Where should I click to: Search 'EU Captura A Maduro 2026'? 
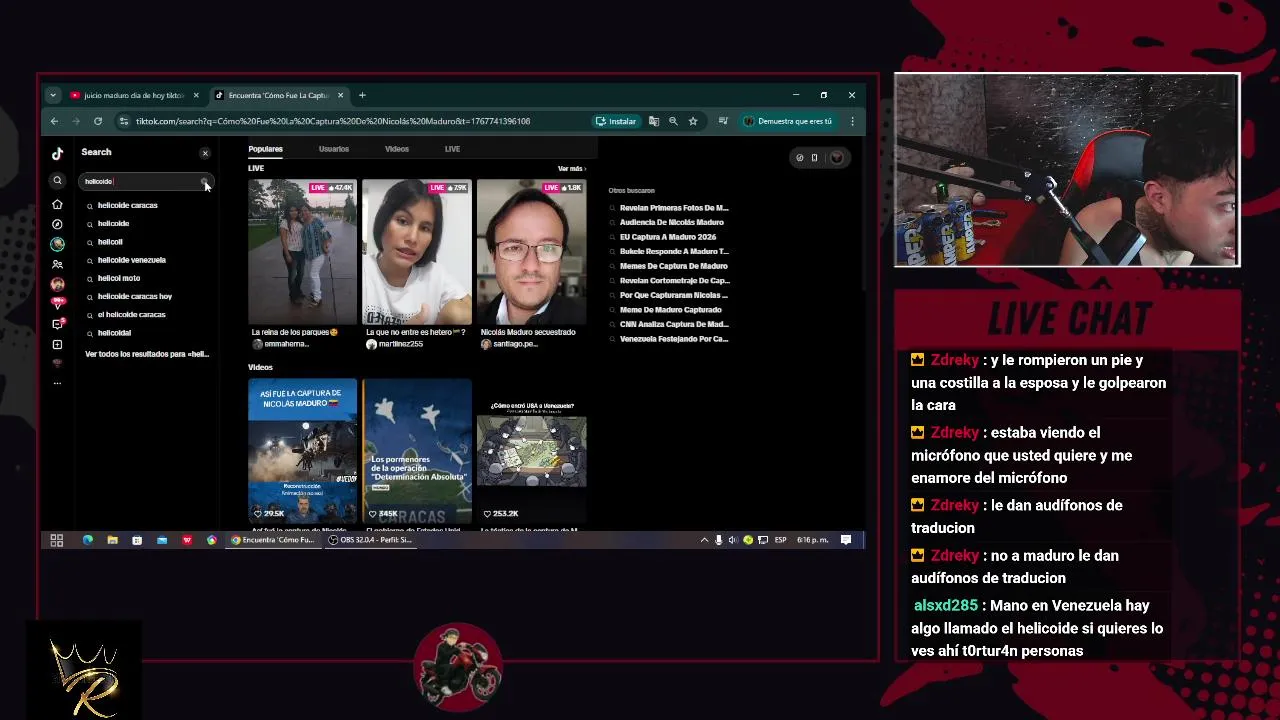click(668, 237)
